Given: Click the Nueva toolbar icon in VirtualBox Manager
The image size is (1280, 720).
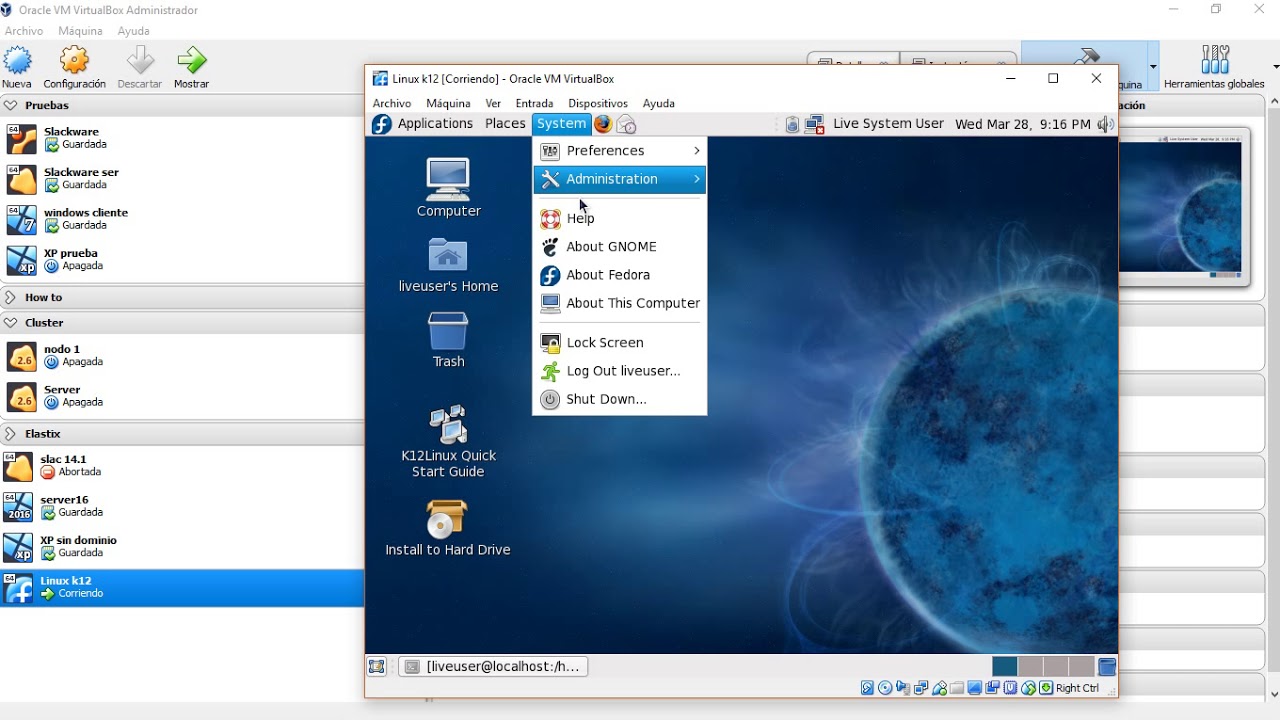Looking at the screenshot, I should click(x=17, y=62).
